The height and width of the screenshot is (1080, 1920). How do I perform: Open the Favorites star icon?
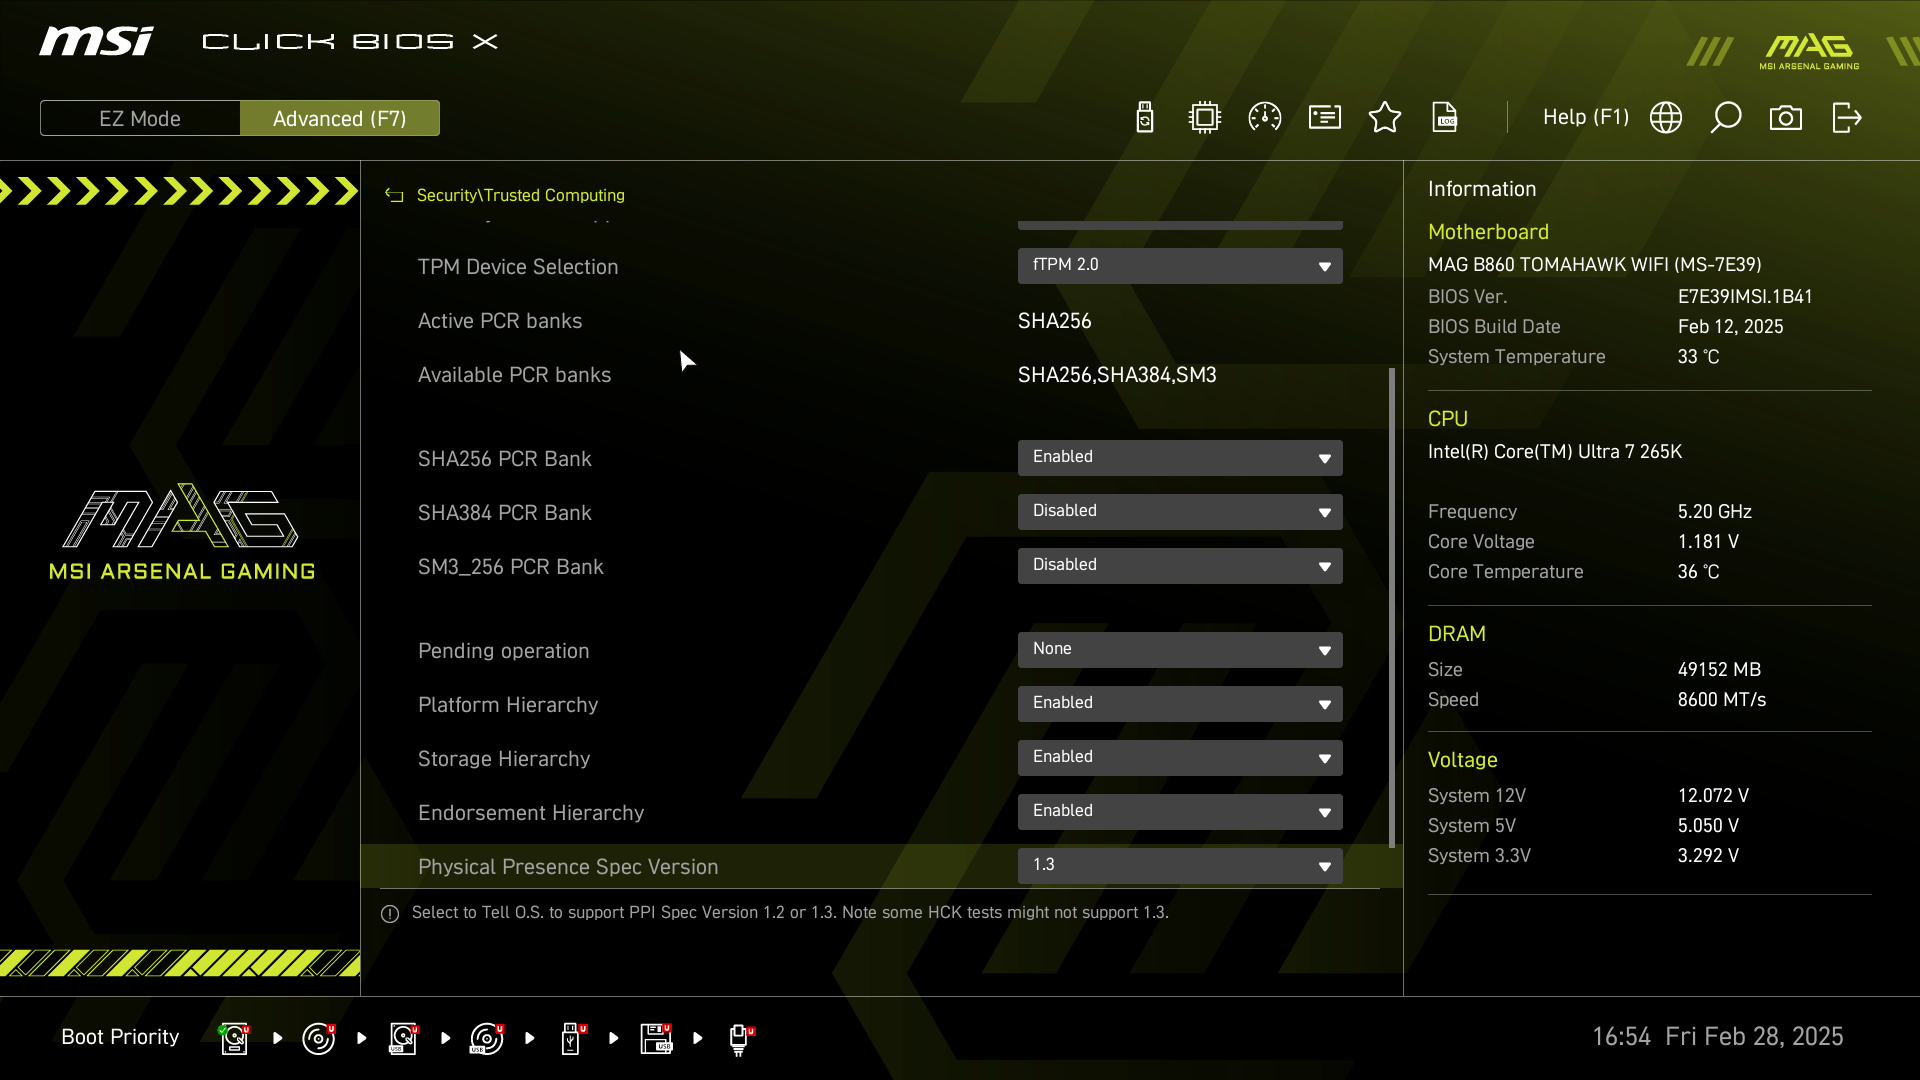point(1385,118)
